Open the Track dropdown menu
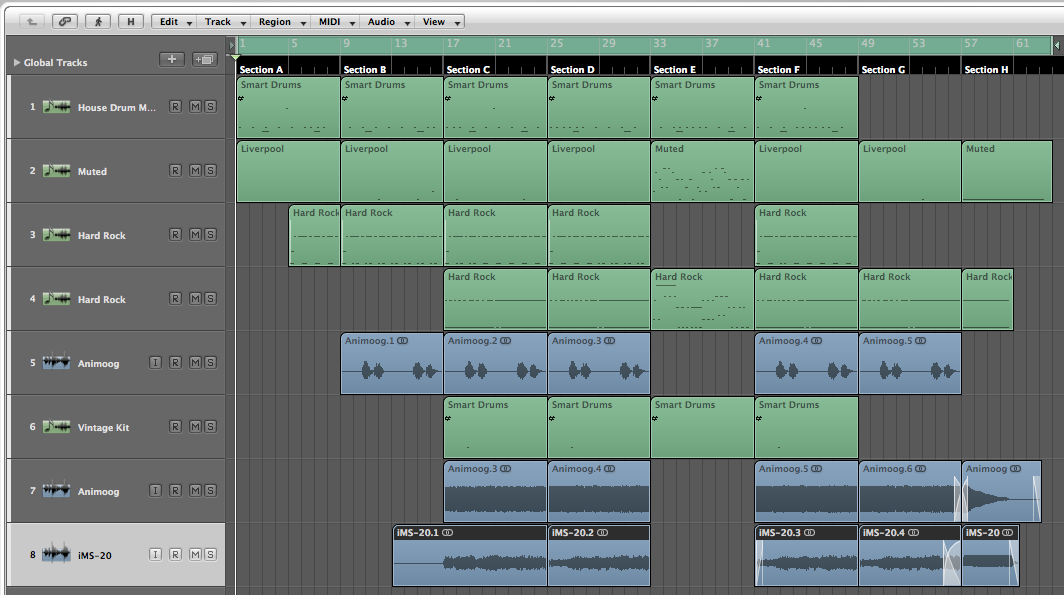Screen dimensions: 1064x595 pos(225,22)
